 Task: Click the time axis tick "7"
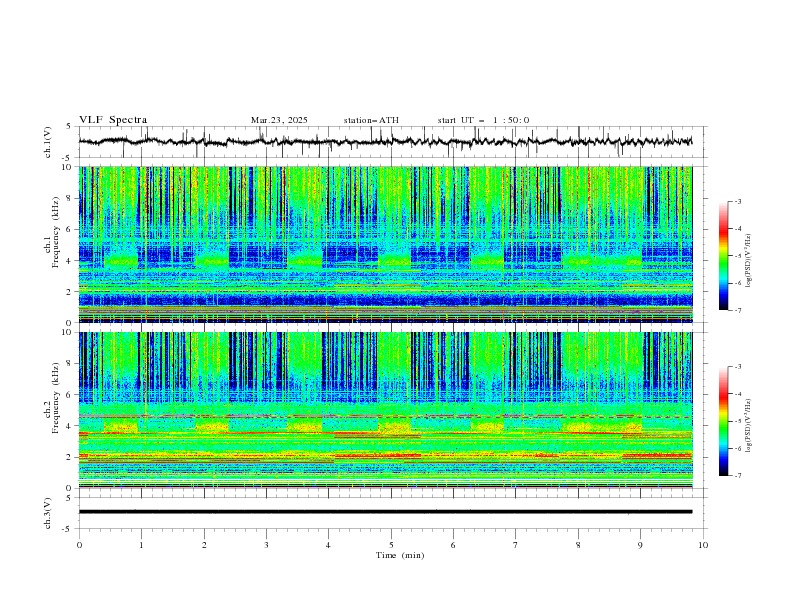pyautogui.click(x=516, y=545)
